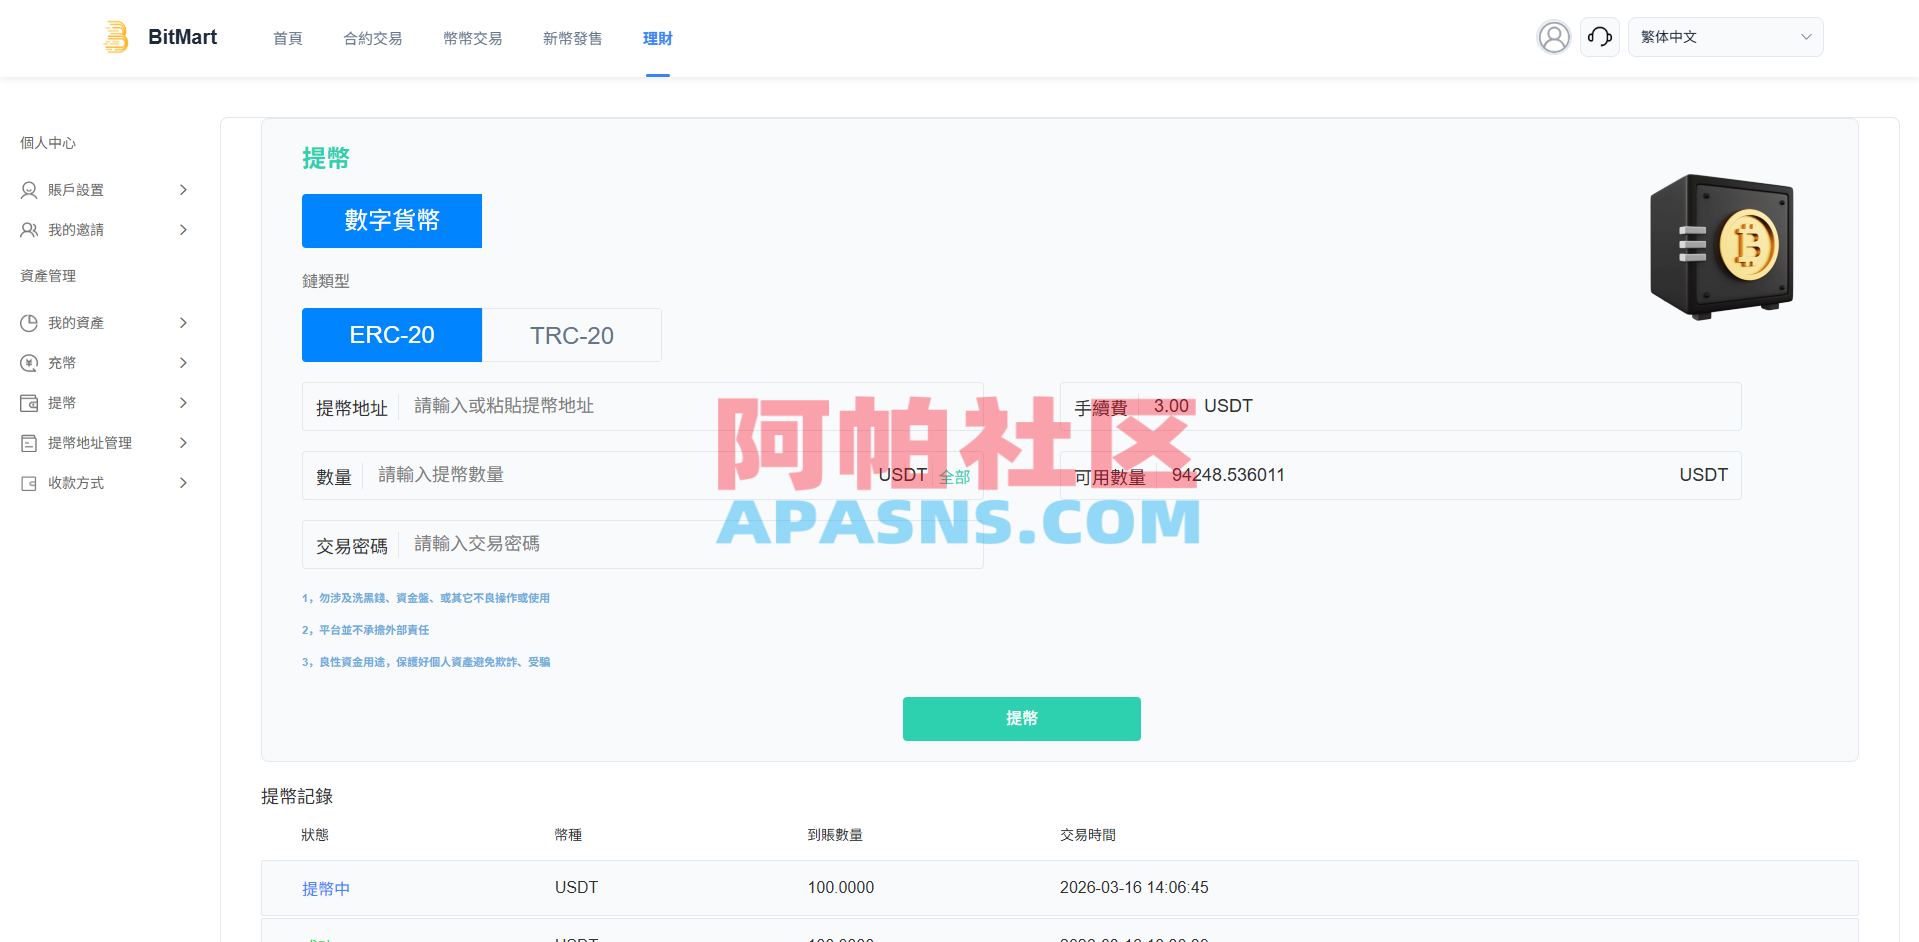Expand the 我的邀請 chevron
The height and width of the screenshot is (942, 1919).
[x=183, y=230]
